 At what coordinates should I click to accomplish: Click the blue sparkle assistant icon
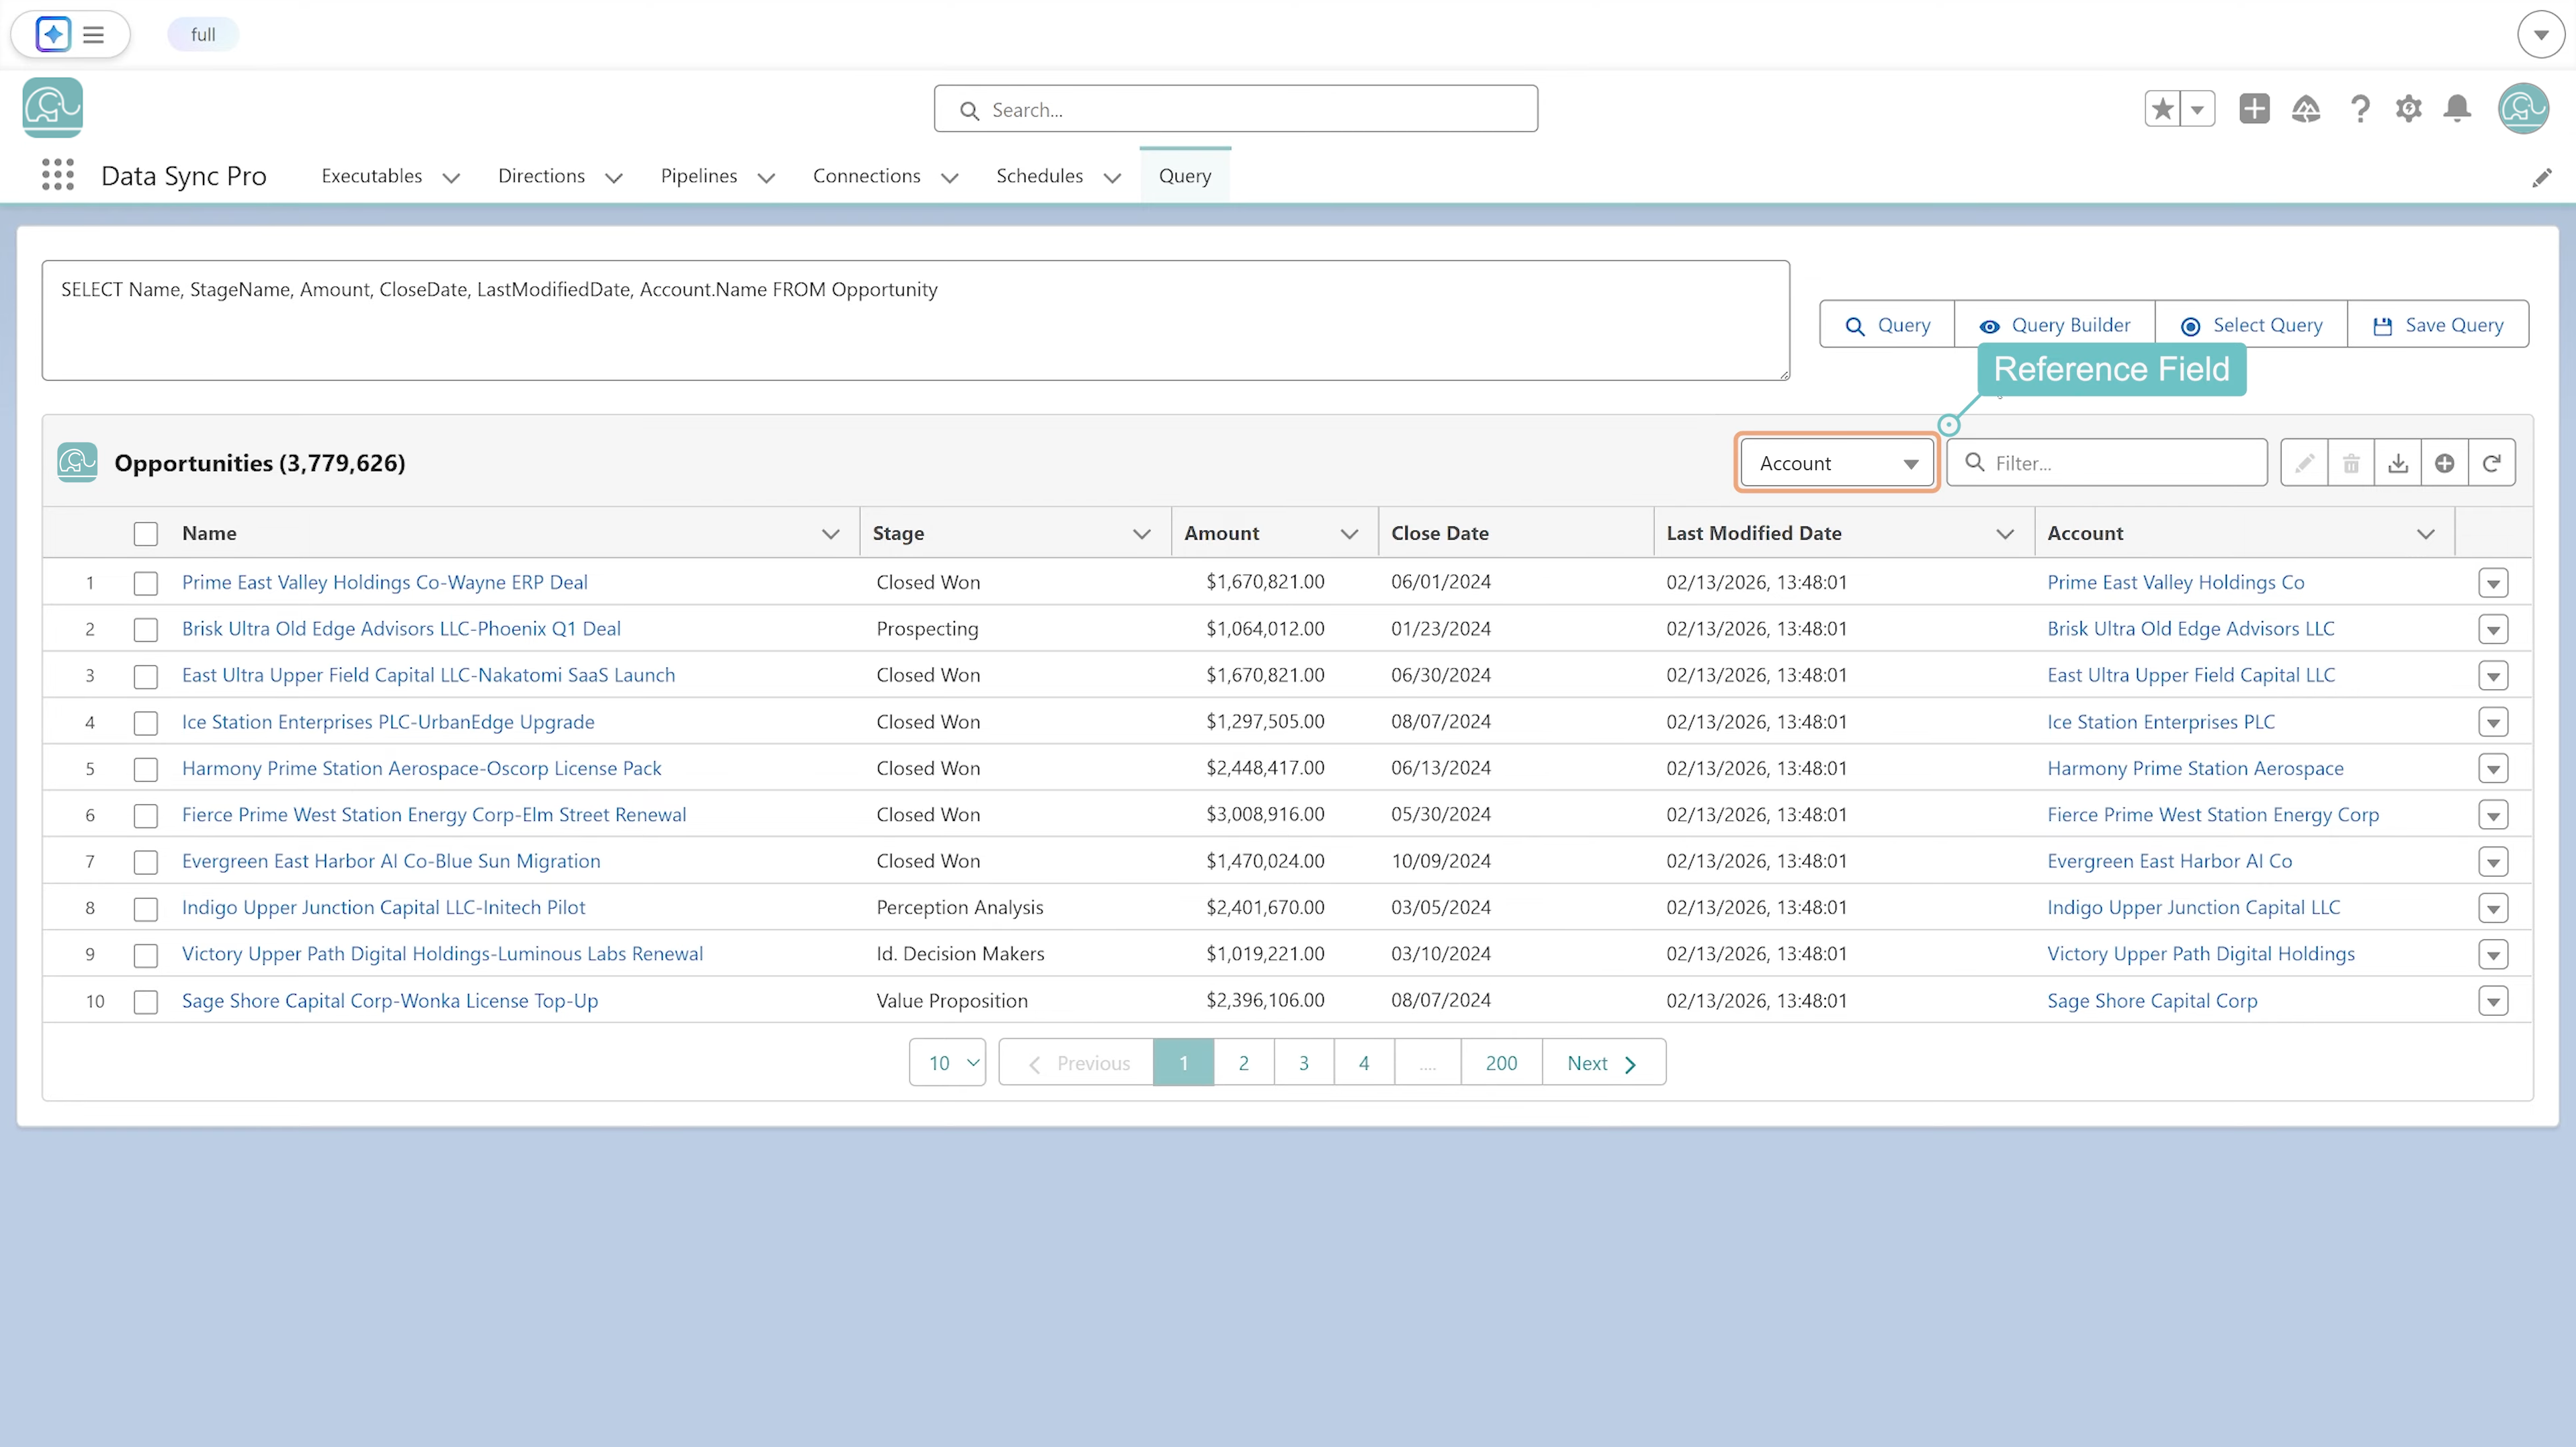[x=53, y=34]
